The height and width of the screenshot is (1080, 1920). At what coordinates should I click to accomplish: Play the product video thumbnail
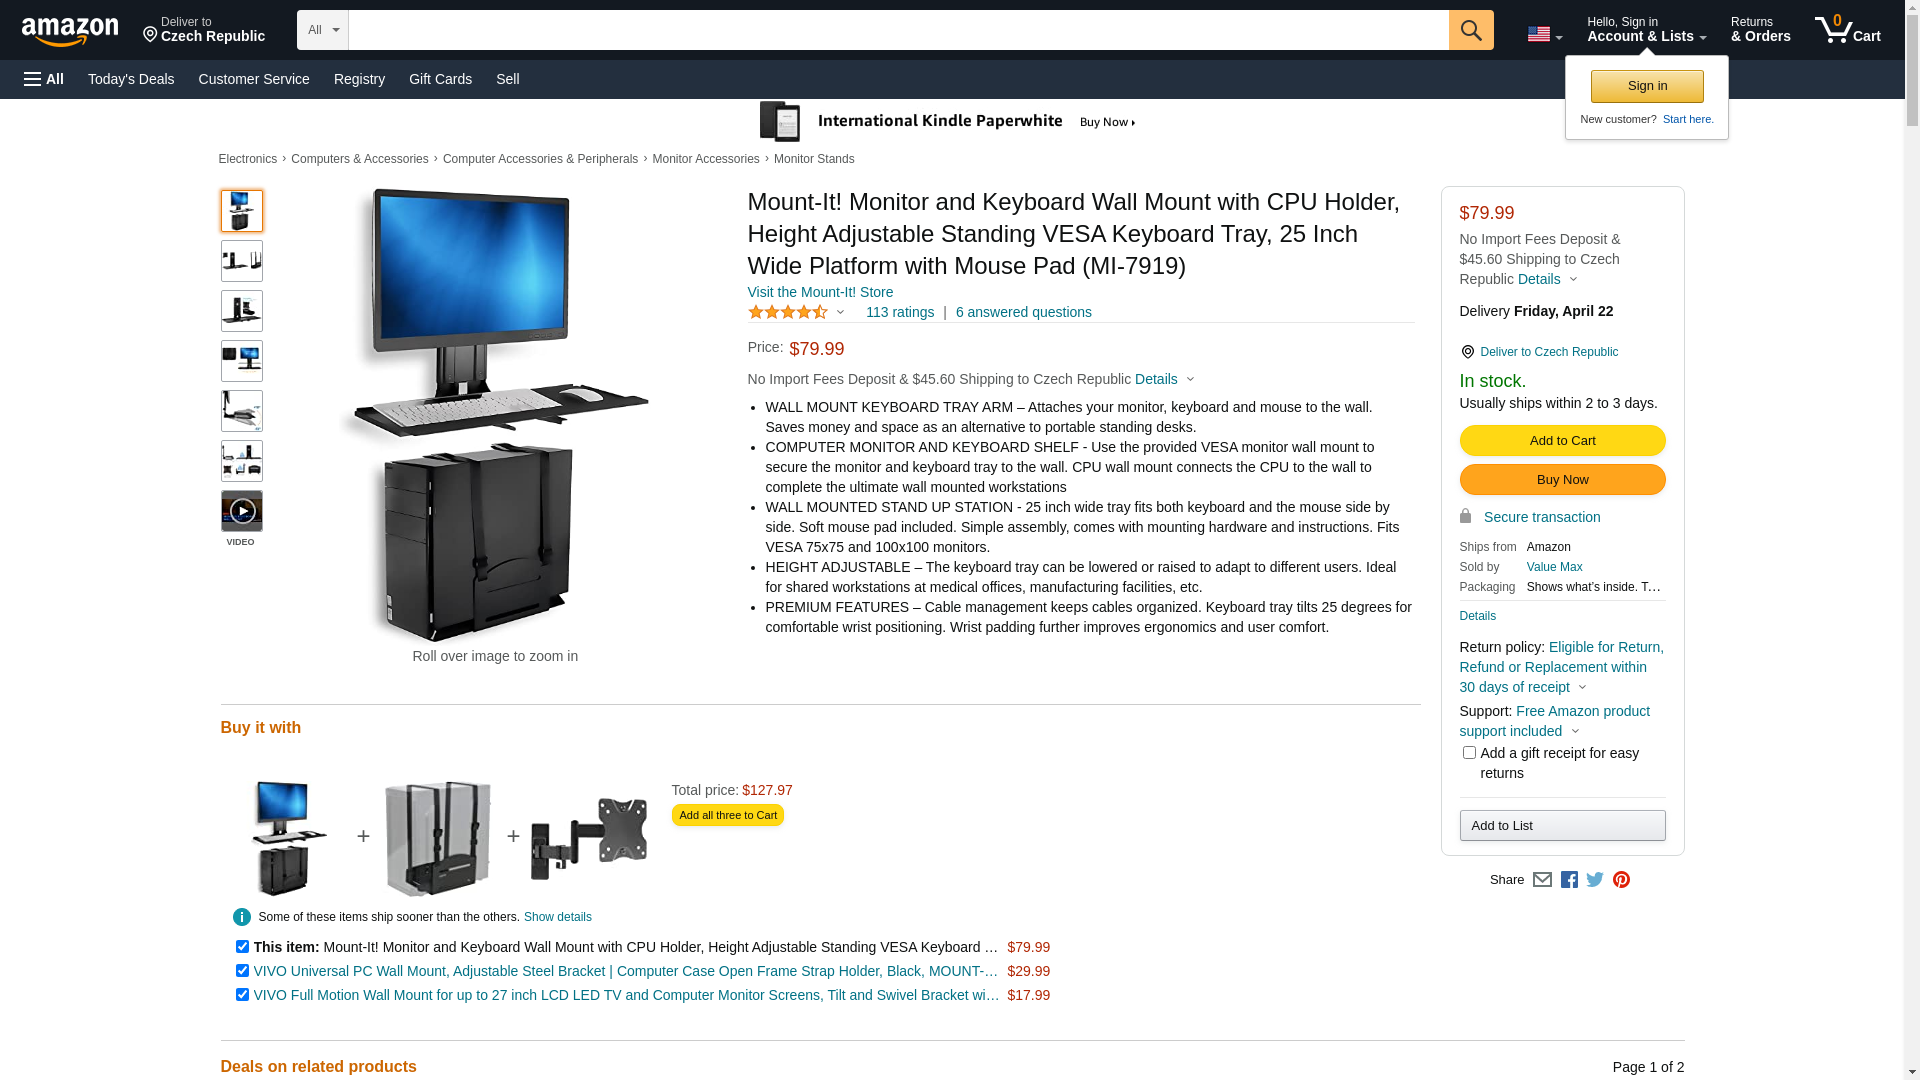pos(242,511)
